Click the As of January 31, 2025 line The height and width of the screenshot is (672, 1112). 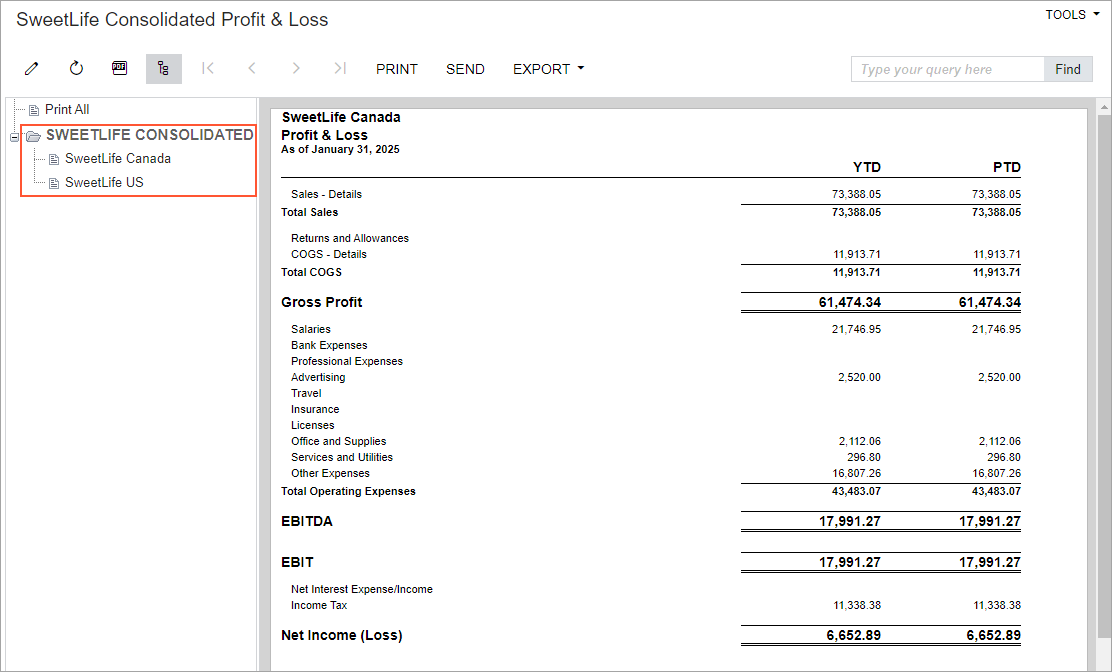[340, 149]
